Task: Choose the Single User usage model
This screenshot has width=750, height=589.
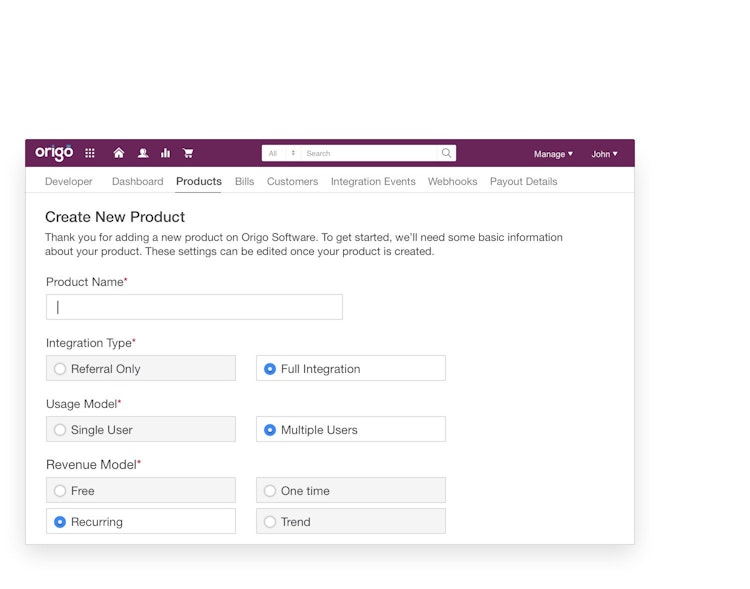Action: click(60, 430)
